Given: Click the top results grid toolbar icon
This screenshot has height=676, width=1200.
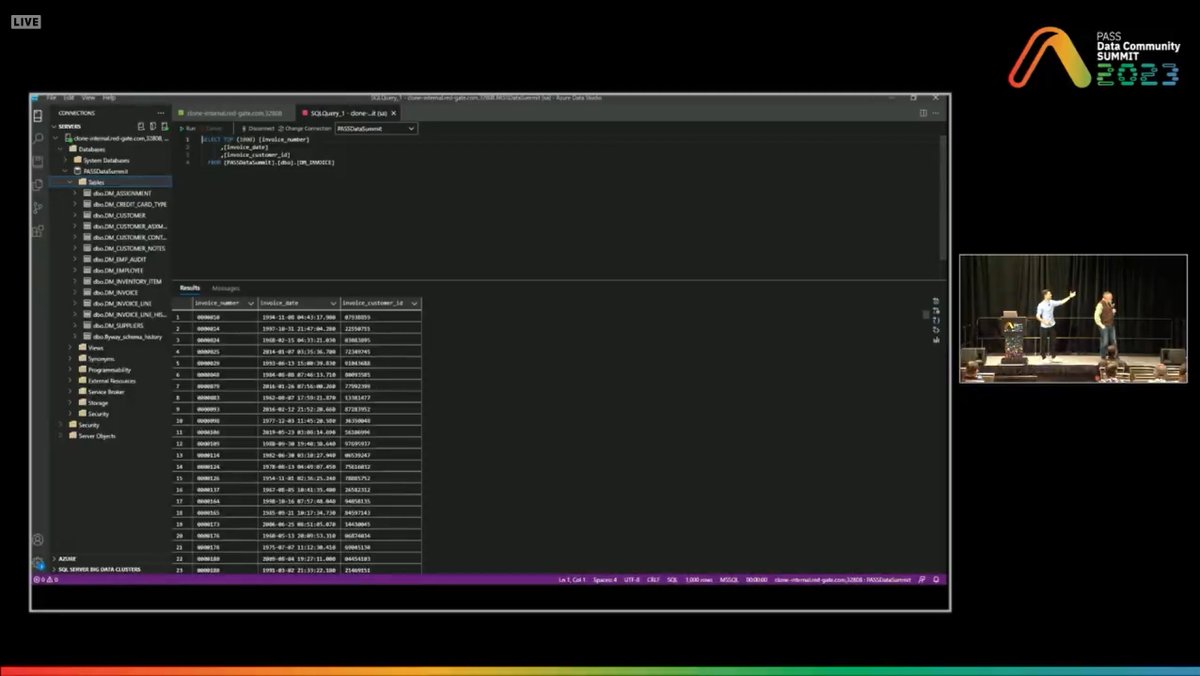Looking at the screenshot, I should point(936,301).
